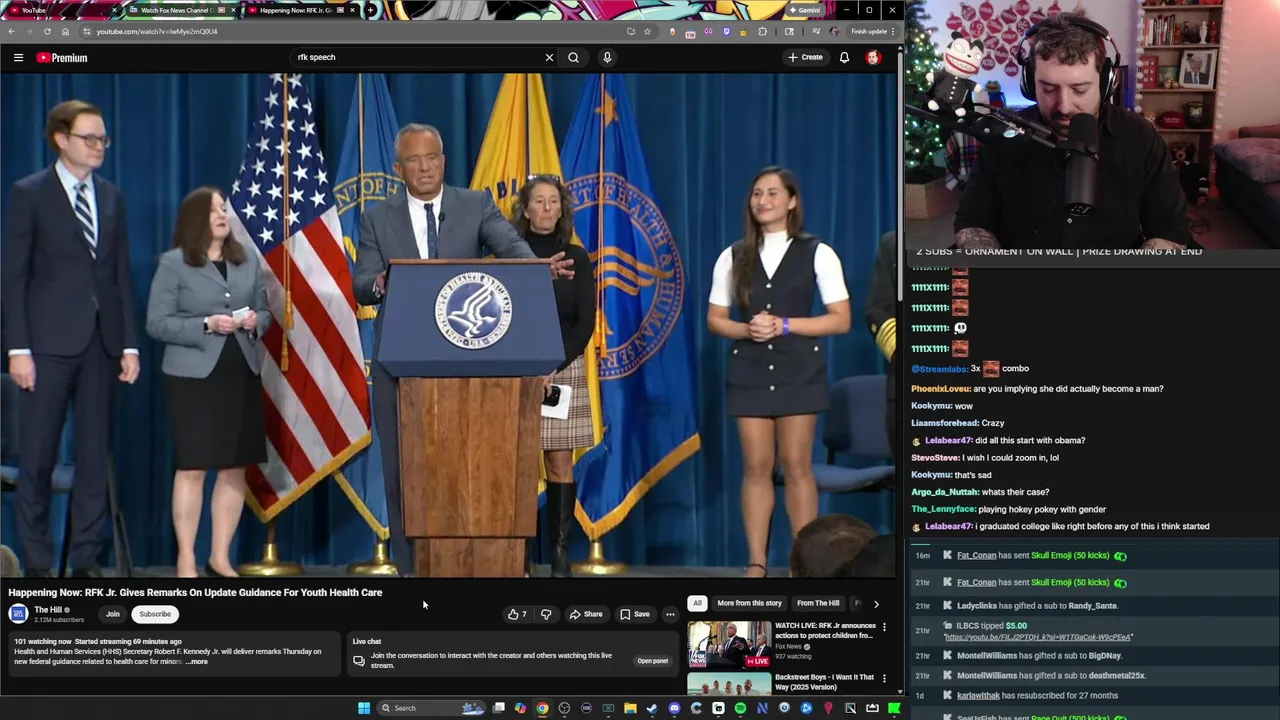Open 'The Hill' channel name link
Screen dimensions: 1280x720
[x=48, y=610]
